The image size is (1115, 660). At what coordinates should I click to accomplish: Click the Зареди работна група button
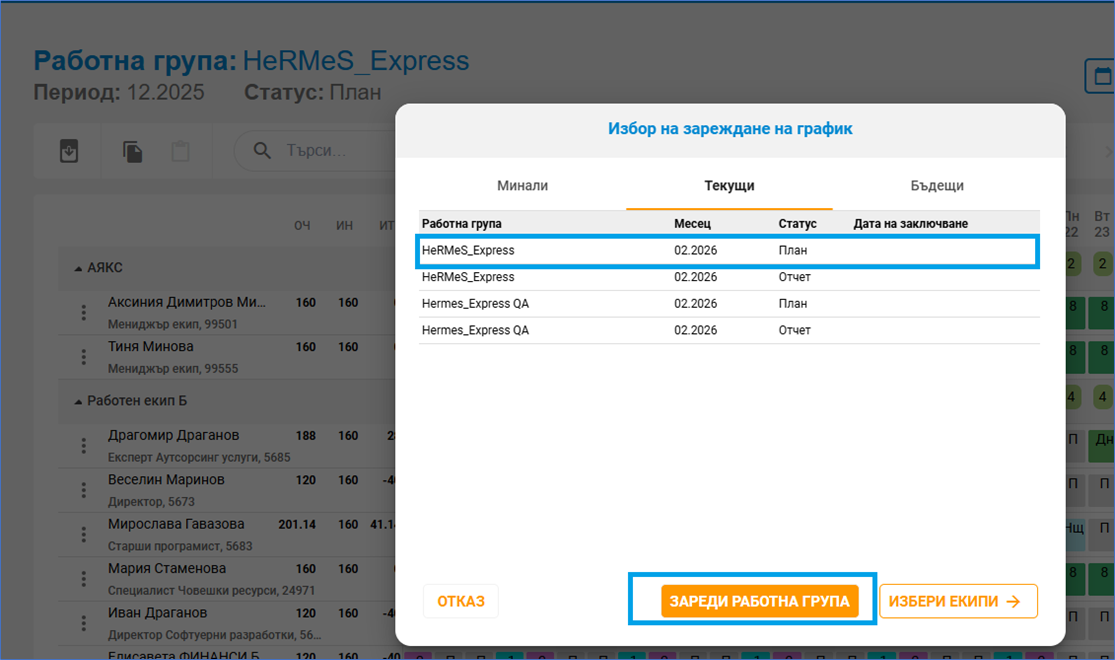tap(759, 601)
